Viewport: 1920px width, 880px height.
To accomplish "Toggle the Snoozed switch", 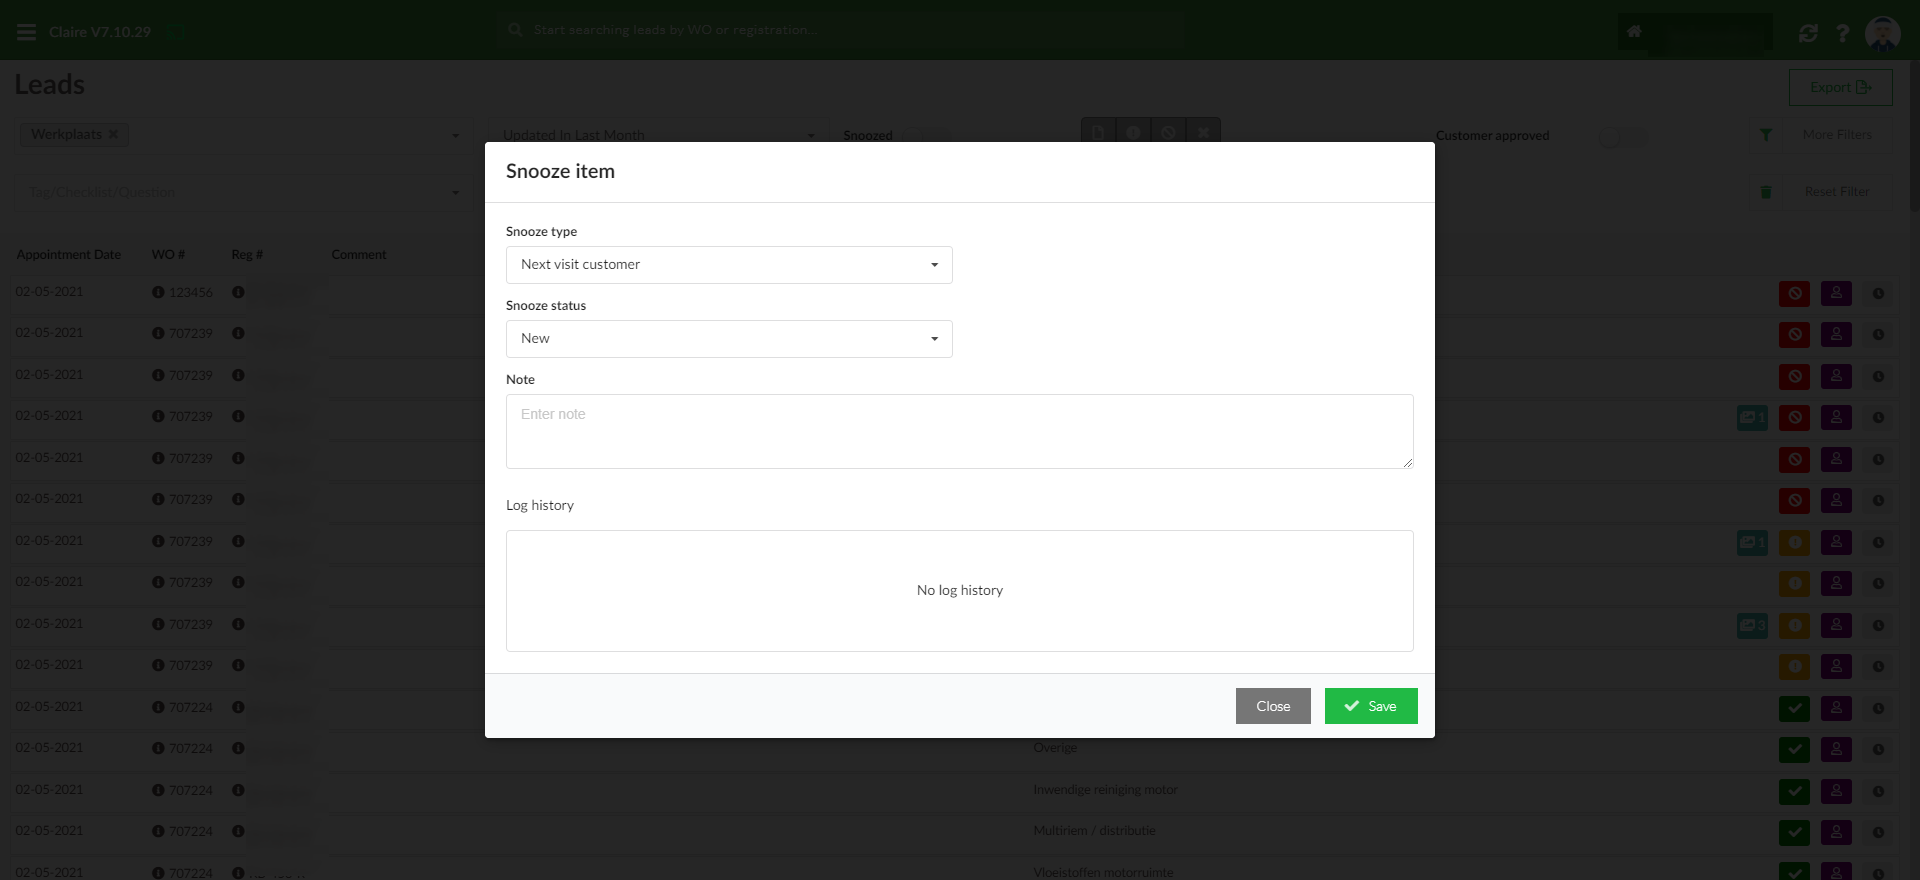I will click(x=927, y=136).
